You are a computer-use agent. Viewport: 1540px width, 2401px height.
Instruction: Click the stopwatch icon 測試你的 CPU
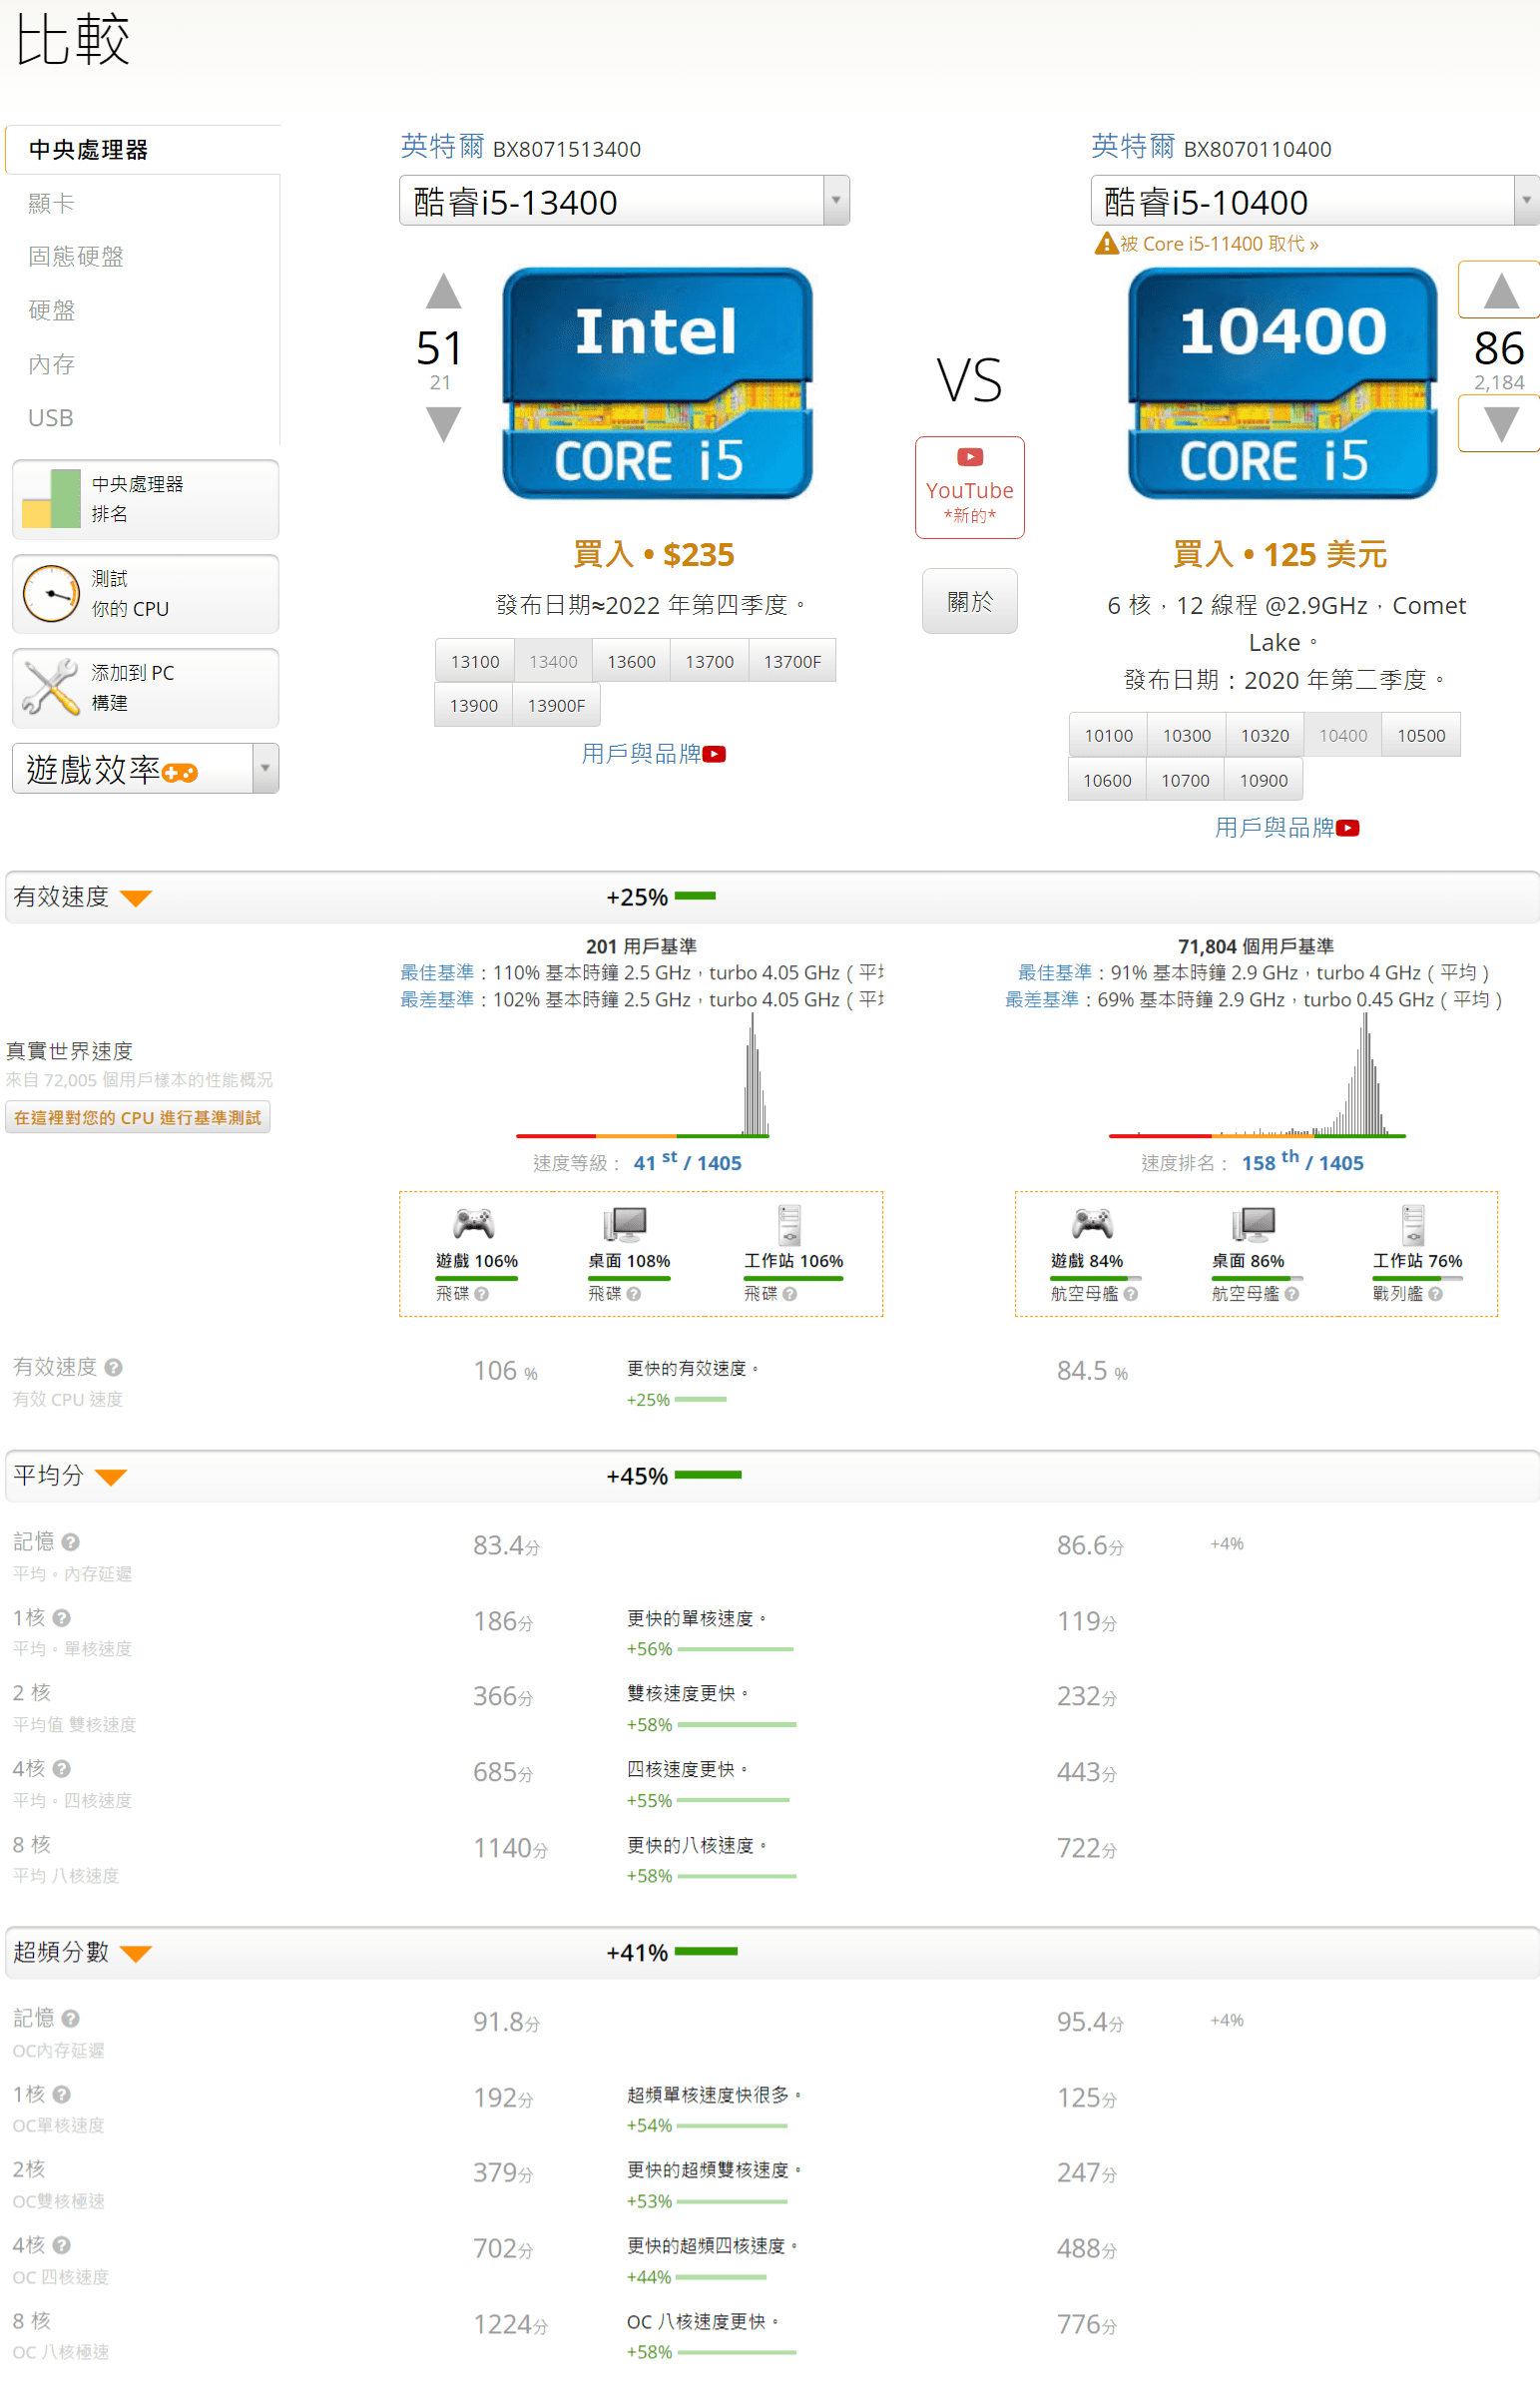[x=51, y=593]
